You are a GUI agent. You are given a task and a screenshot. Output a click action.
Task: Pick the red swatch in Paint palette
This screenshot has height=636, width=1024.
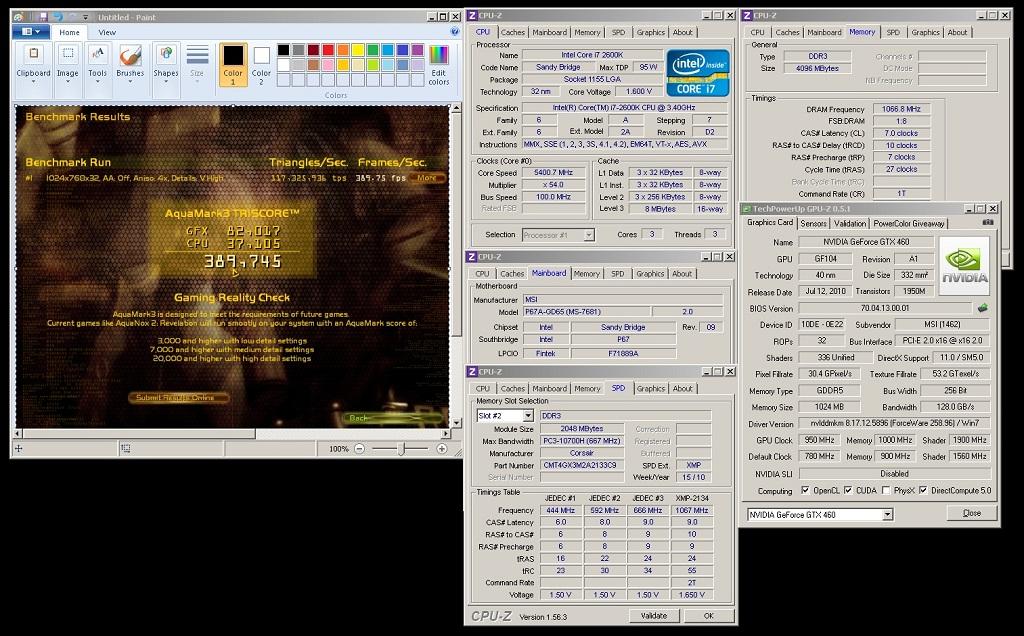tap(328, 50)
